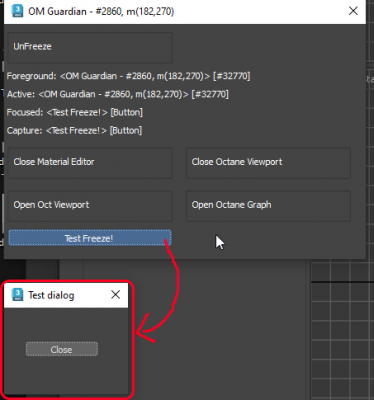The height and width of the screenshot is (400, 374).
Task: Trigger the Test Freeze! button
Action: tap(90, 238)
